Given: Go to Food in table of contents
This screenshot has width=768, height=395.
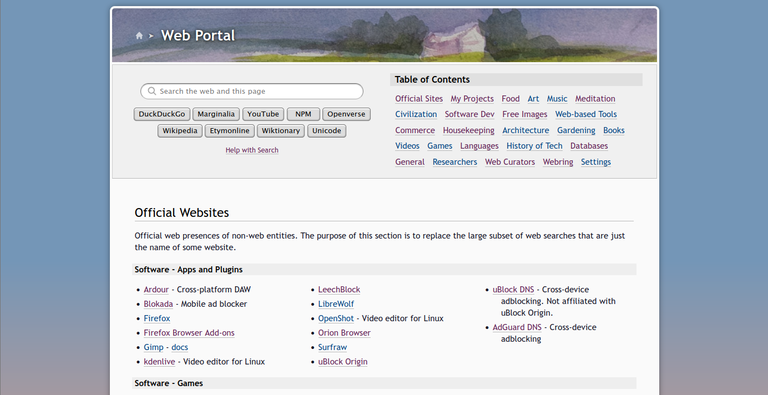Looking at the screenshot, I should click(x=510, y=99).
